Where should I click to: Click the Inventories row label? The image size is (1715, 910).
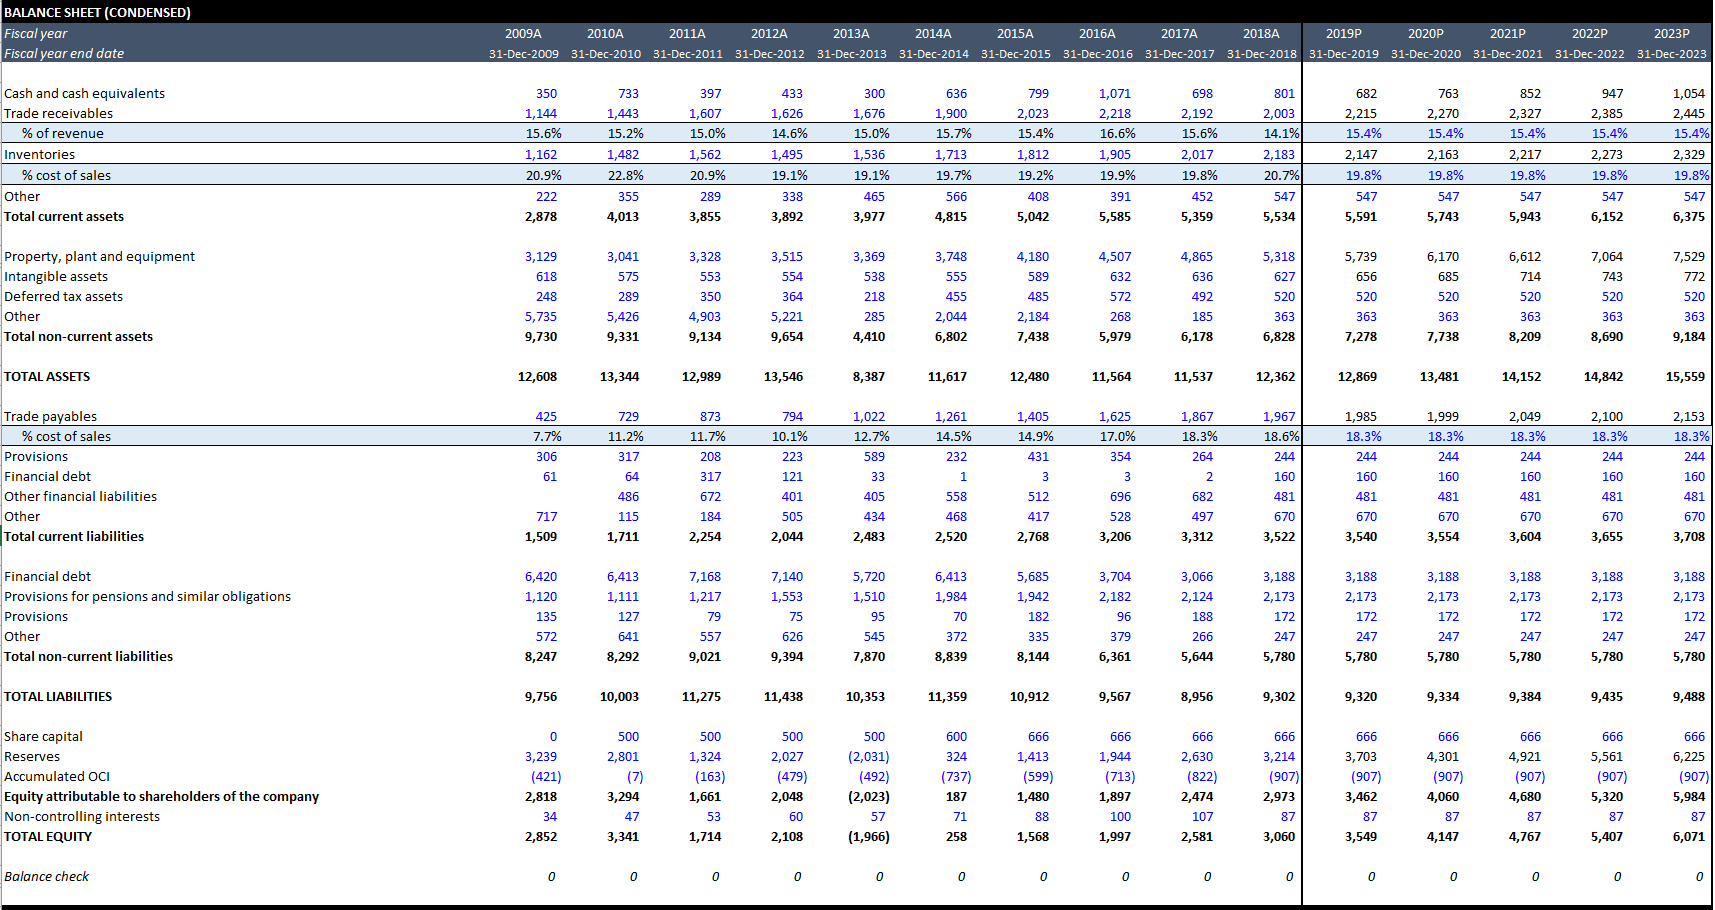[x=39, y=155]
